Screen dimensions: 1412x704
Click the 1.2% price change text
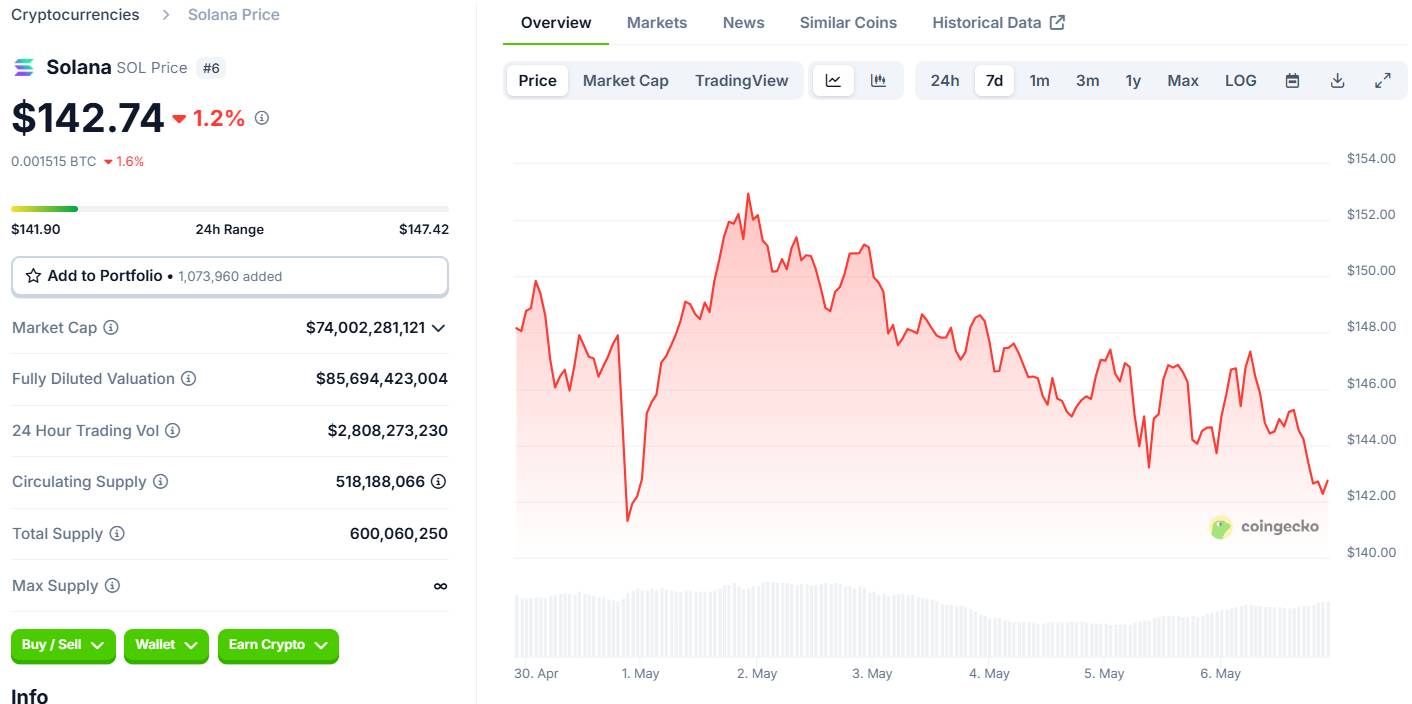(x=218, y=118)
